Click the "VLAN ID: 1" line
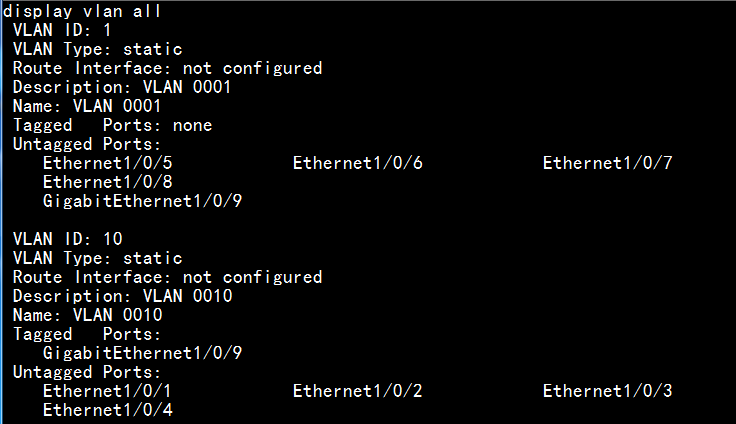 tap(62, 30)
